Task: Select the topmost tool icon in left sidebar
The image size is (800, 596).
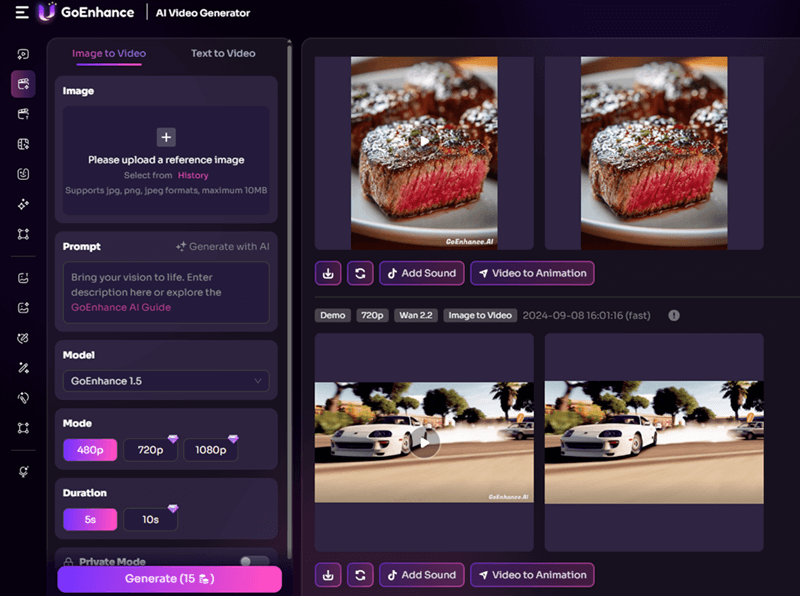Action: point(21,54)
